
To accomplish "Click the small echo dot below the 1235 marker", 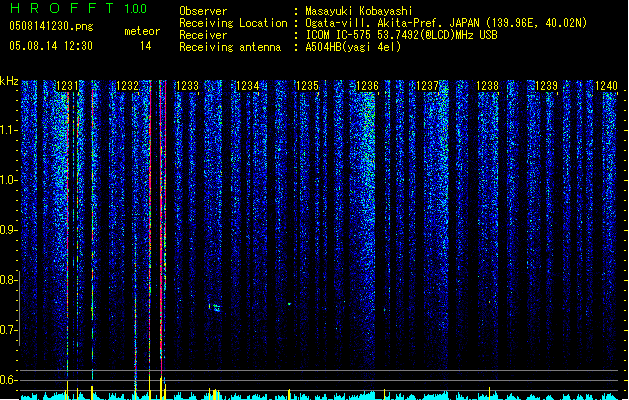I will point(289,304).
